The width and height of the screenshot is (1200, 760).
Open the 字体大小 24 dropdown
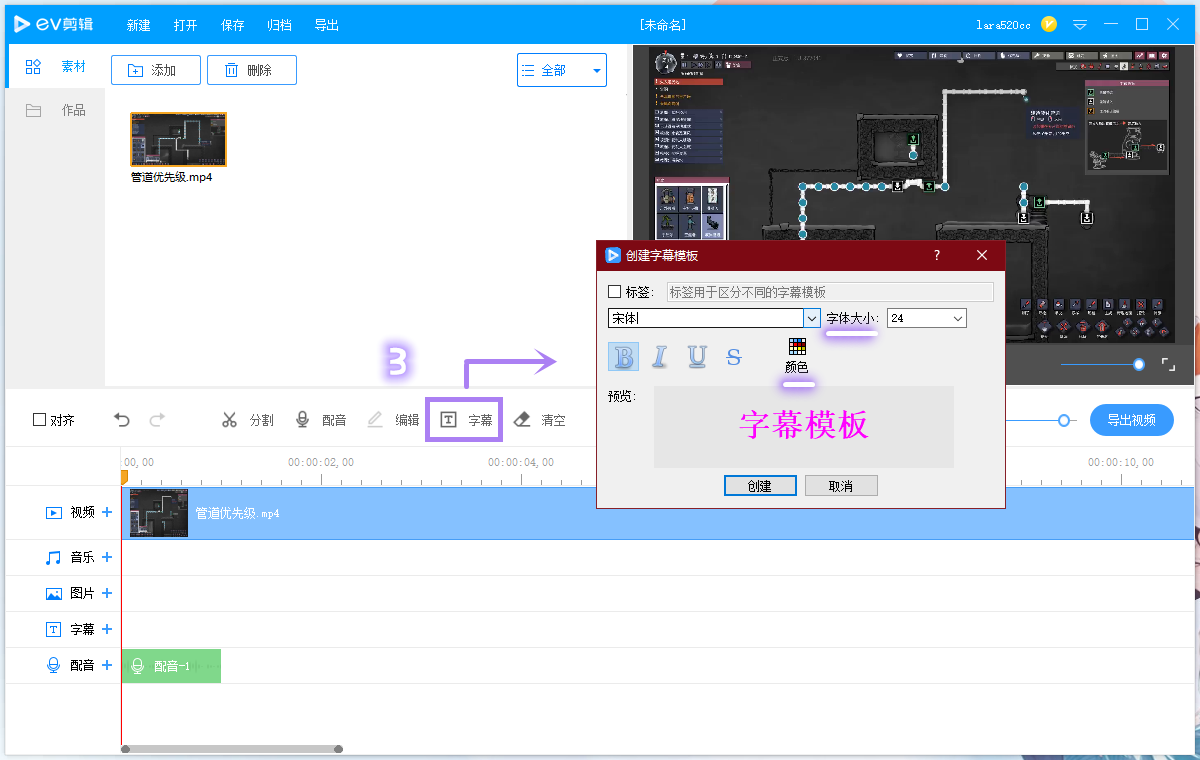point(927,318)
